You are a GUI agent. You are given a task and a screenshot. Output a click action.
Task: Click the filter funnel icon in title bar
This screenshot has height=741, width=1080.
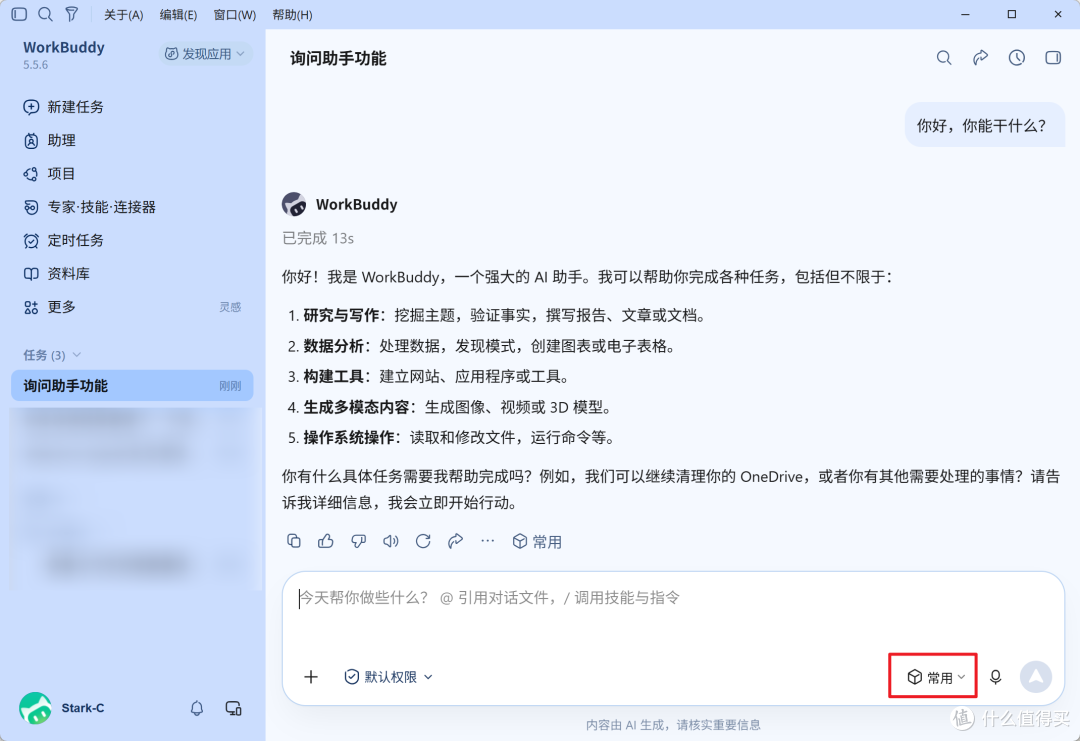point(72,14)
